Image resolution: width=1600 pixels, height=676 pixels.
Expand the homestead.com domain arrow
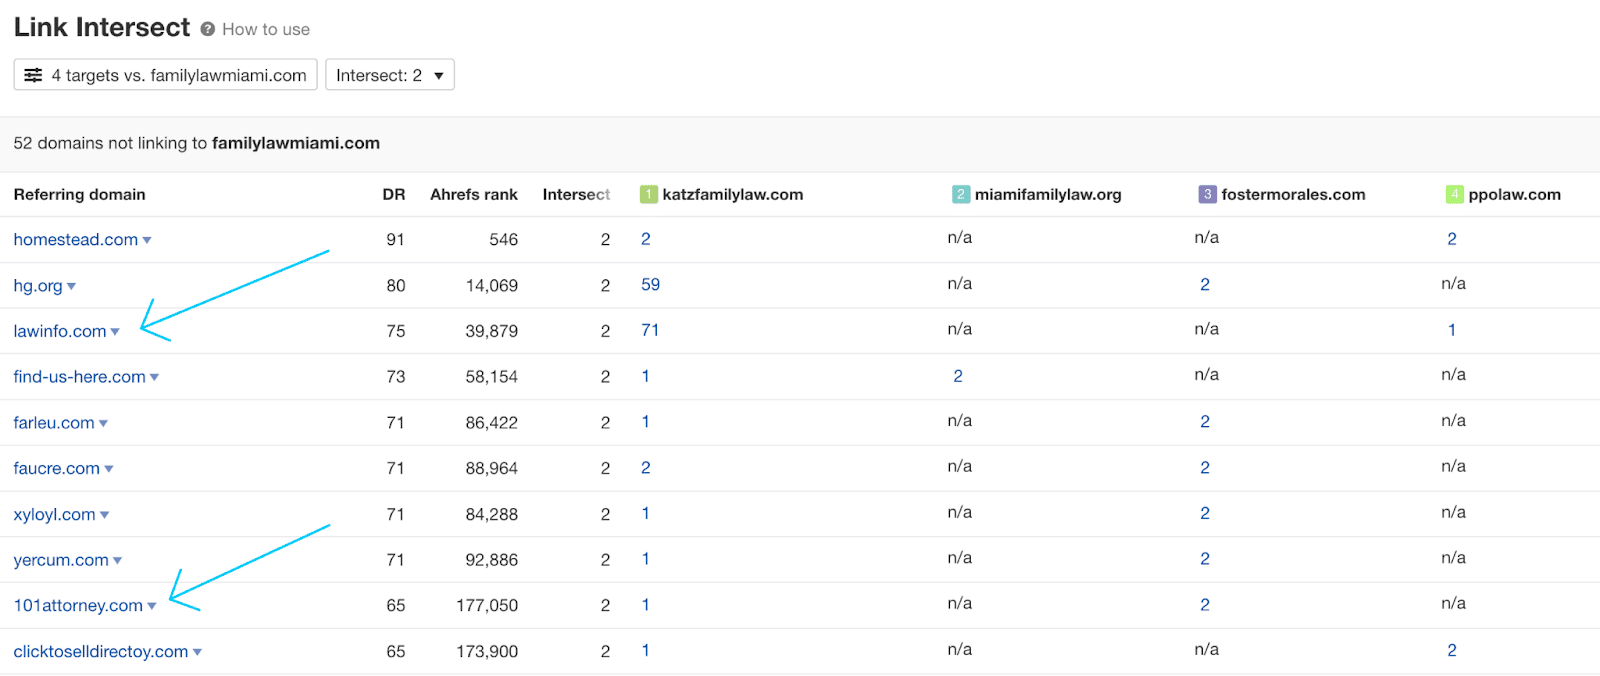pyautogui.click(x=147, y=240)
